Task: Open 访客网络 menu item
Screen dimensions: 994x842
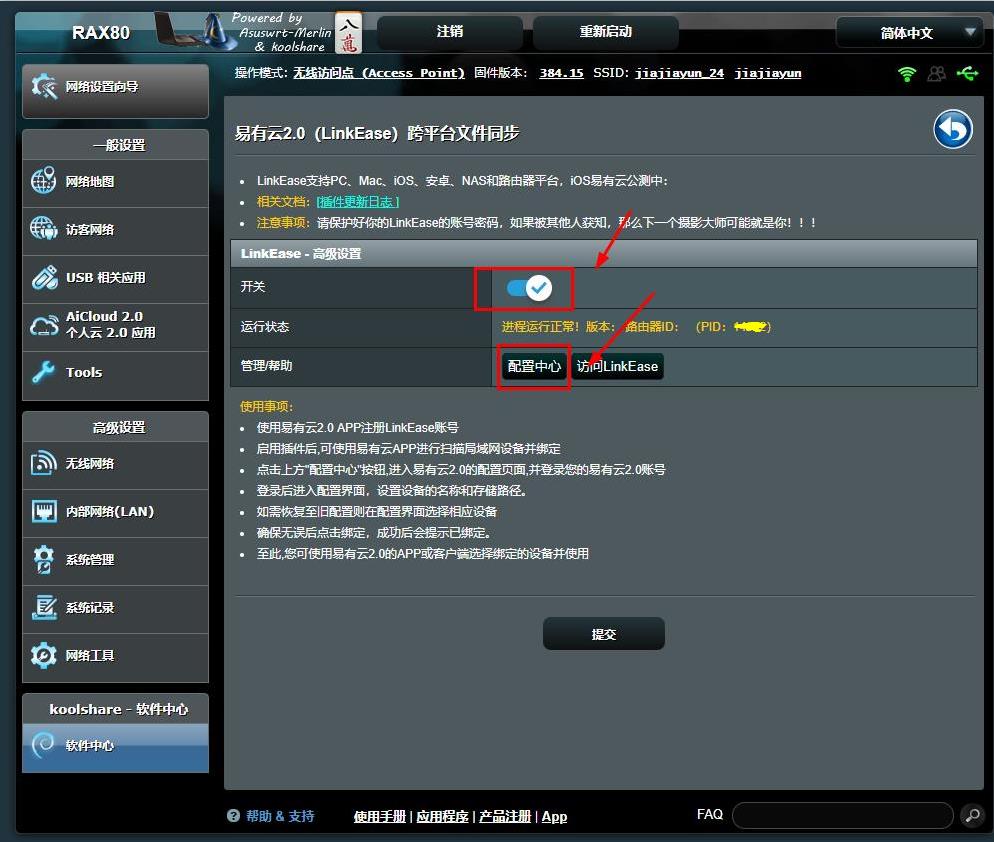Action: coord(115,230)
